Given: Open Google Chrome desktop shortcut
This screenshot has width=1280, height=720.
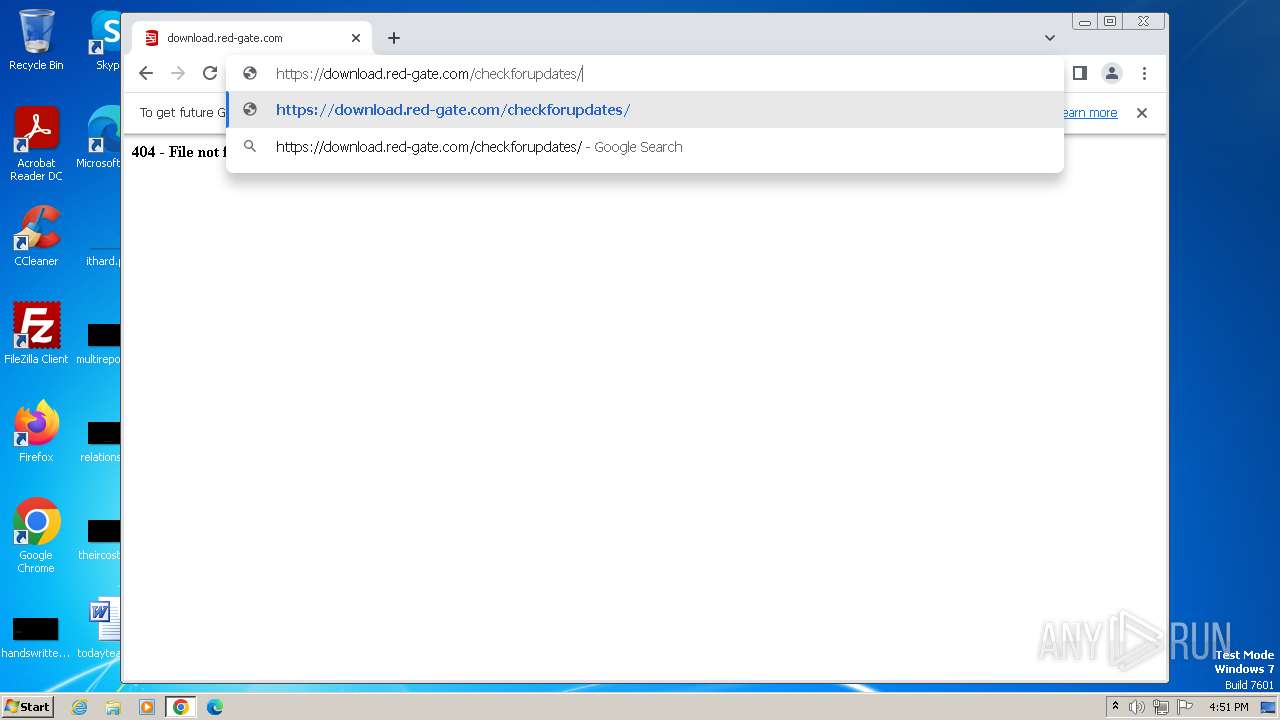Looking at the screenshot, I should pyautogui.click(x=36, y=536).
